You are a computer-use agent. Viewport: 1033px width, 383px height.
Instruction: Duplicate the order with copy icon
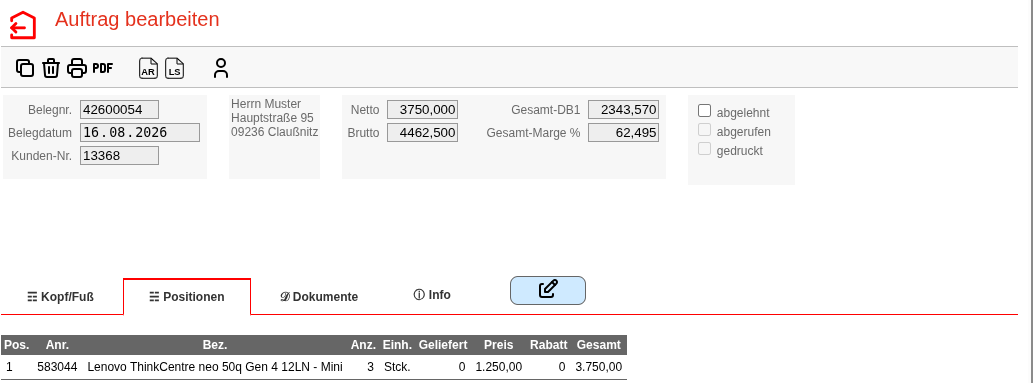click(24, 68)
